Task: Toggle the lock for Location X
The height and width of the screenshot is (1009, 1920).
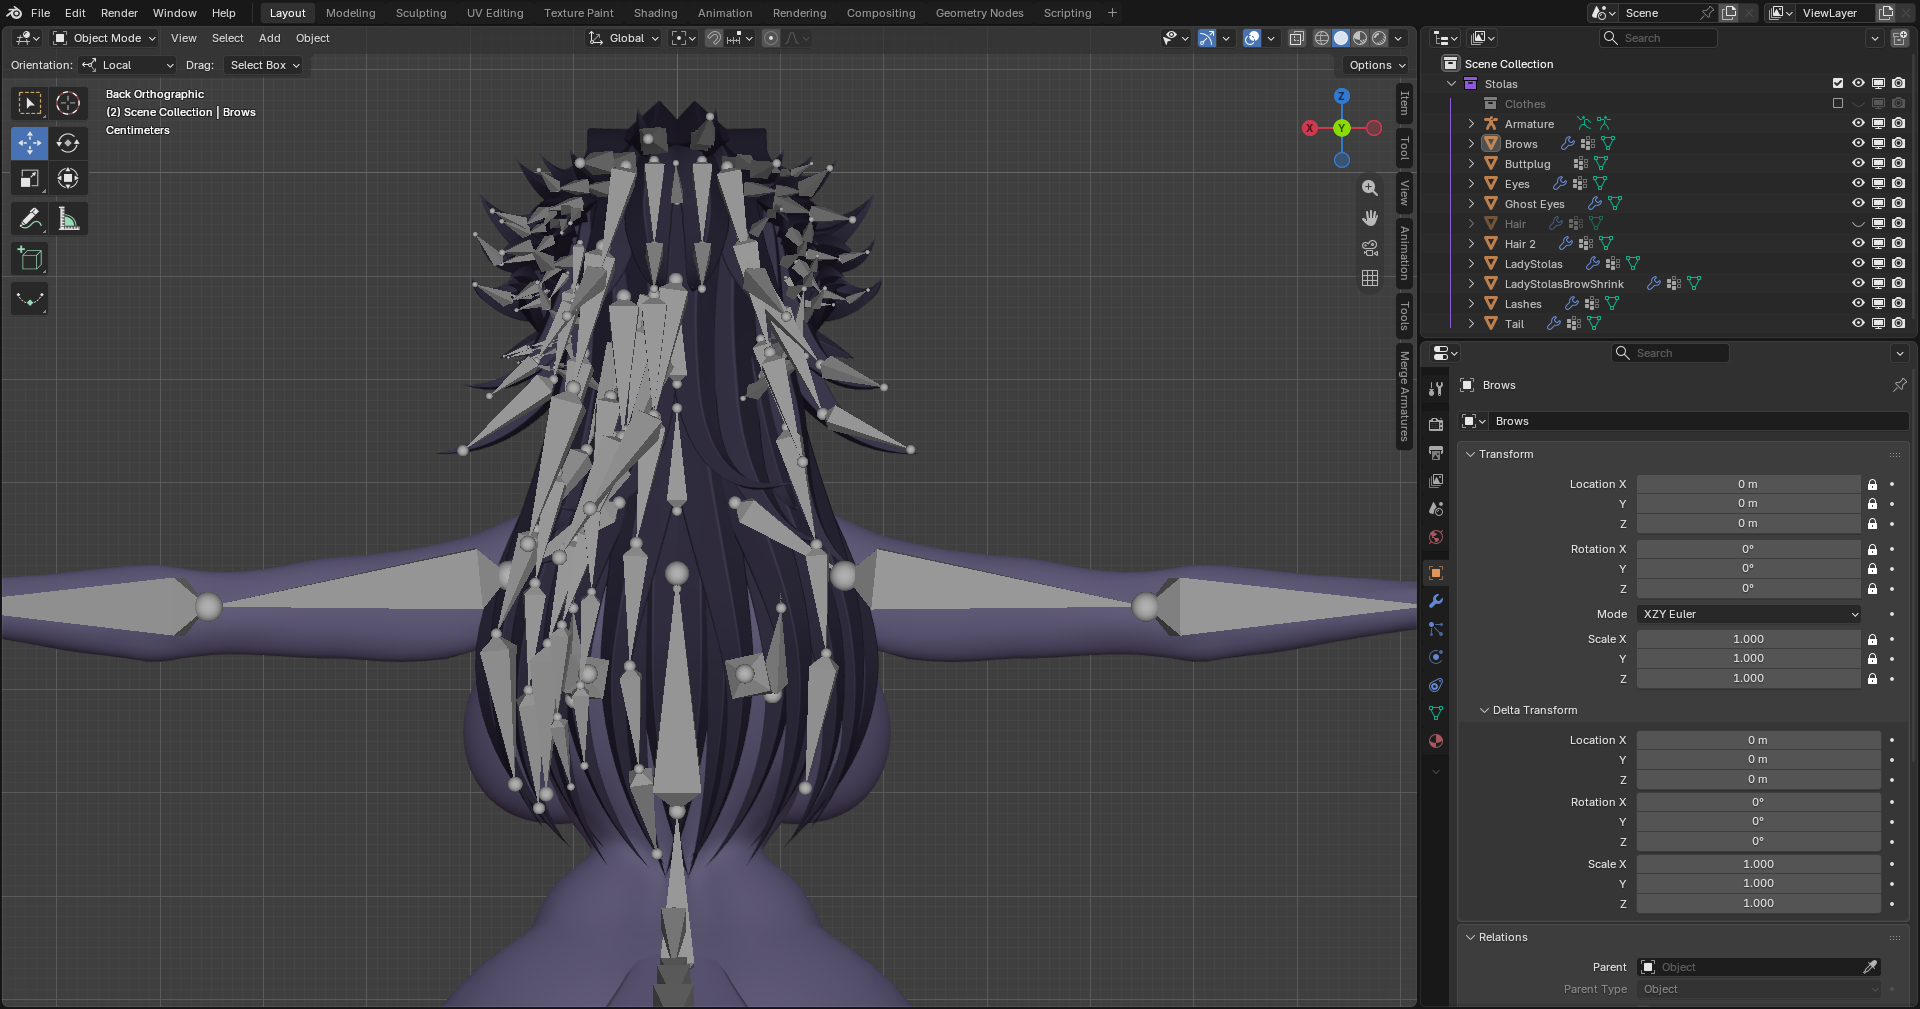Action: (1872, 484)
